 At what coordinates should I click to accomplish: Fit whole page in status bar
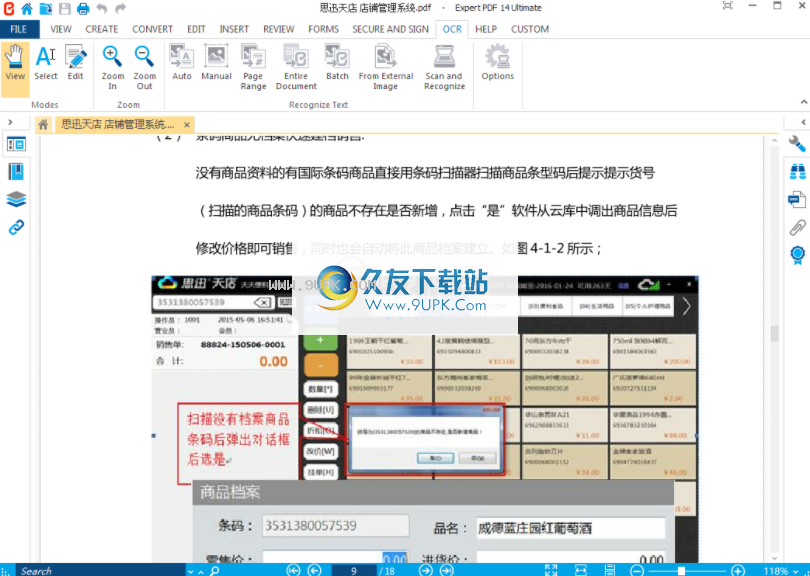[x=610, y=570]
